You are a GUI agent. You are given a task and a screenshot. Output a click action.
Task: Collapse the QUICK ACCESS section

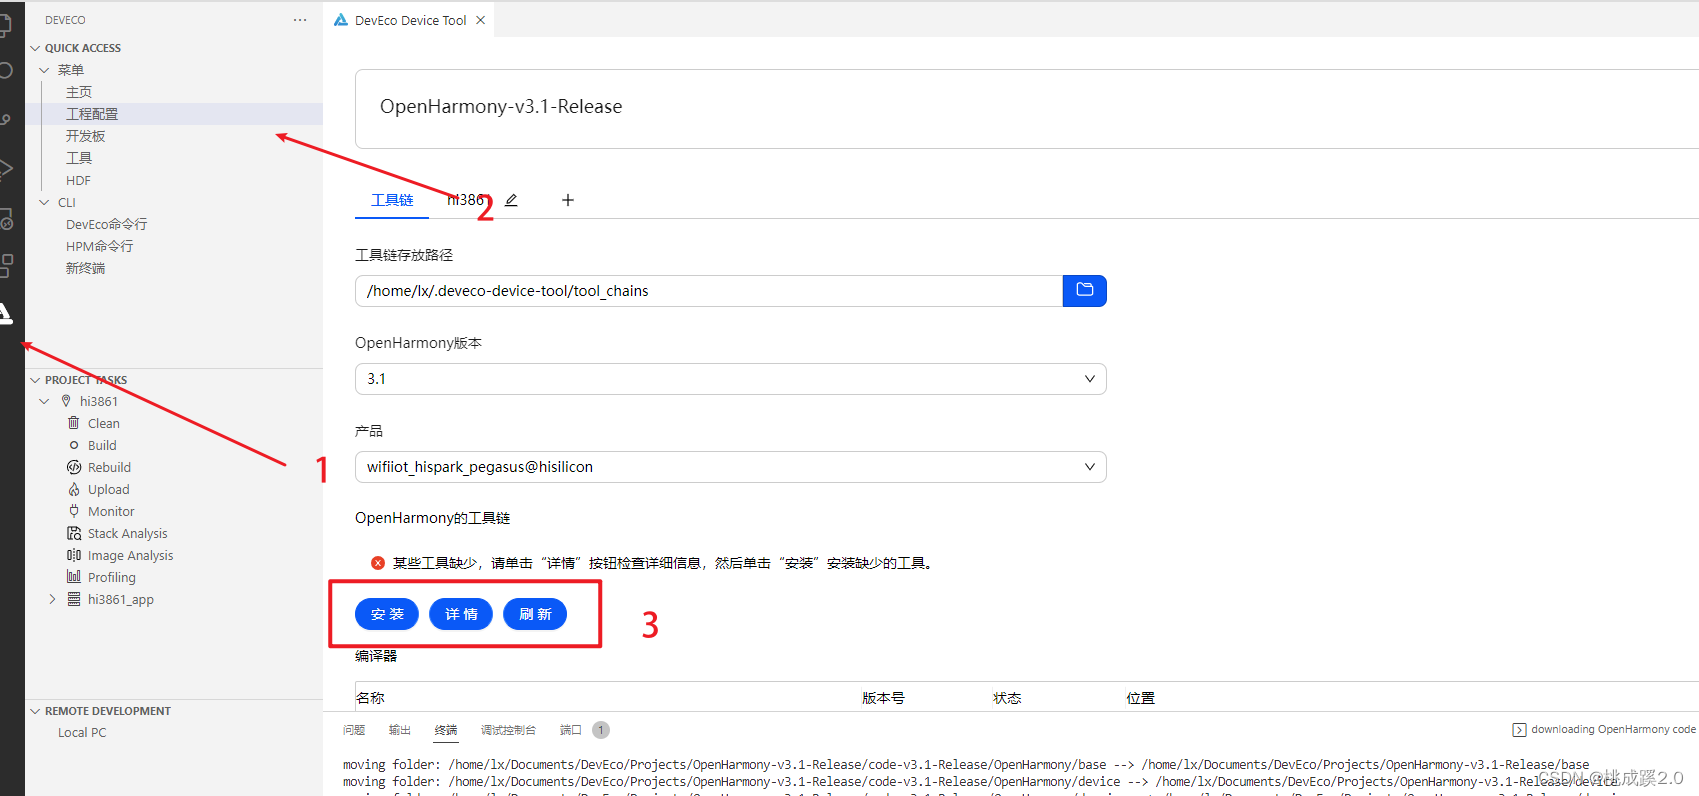click(35, 48)
